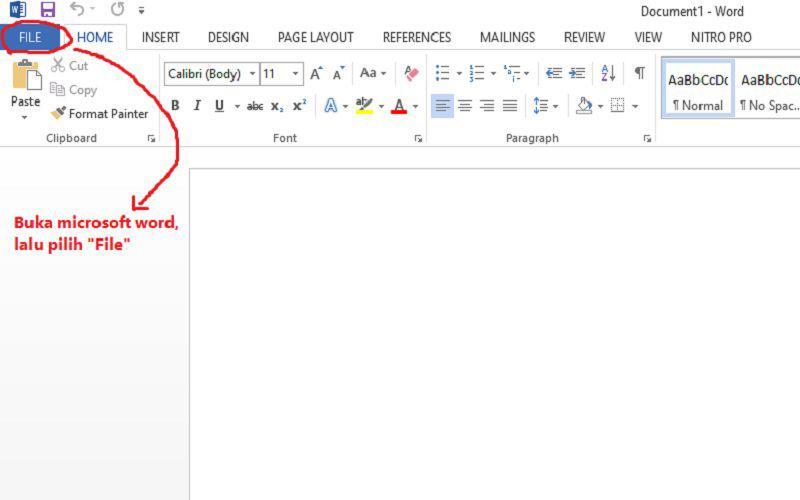Expand the underline style dropdown arrow
The width and height of the screenshot is (800, 500).
pyautogui.click(x=237, y=106)
